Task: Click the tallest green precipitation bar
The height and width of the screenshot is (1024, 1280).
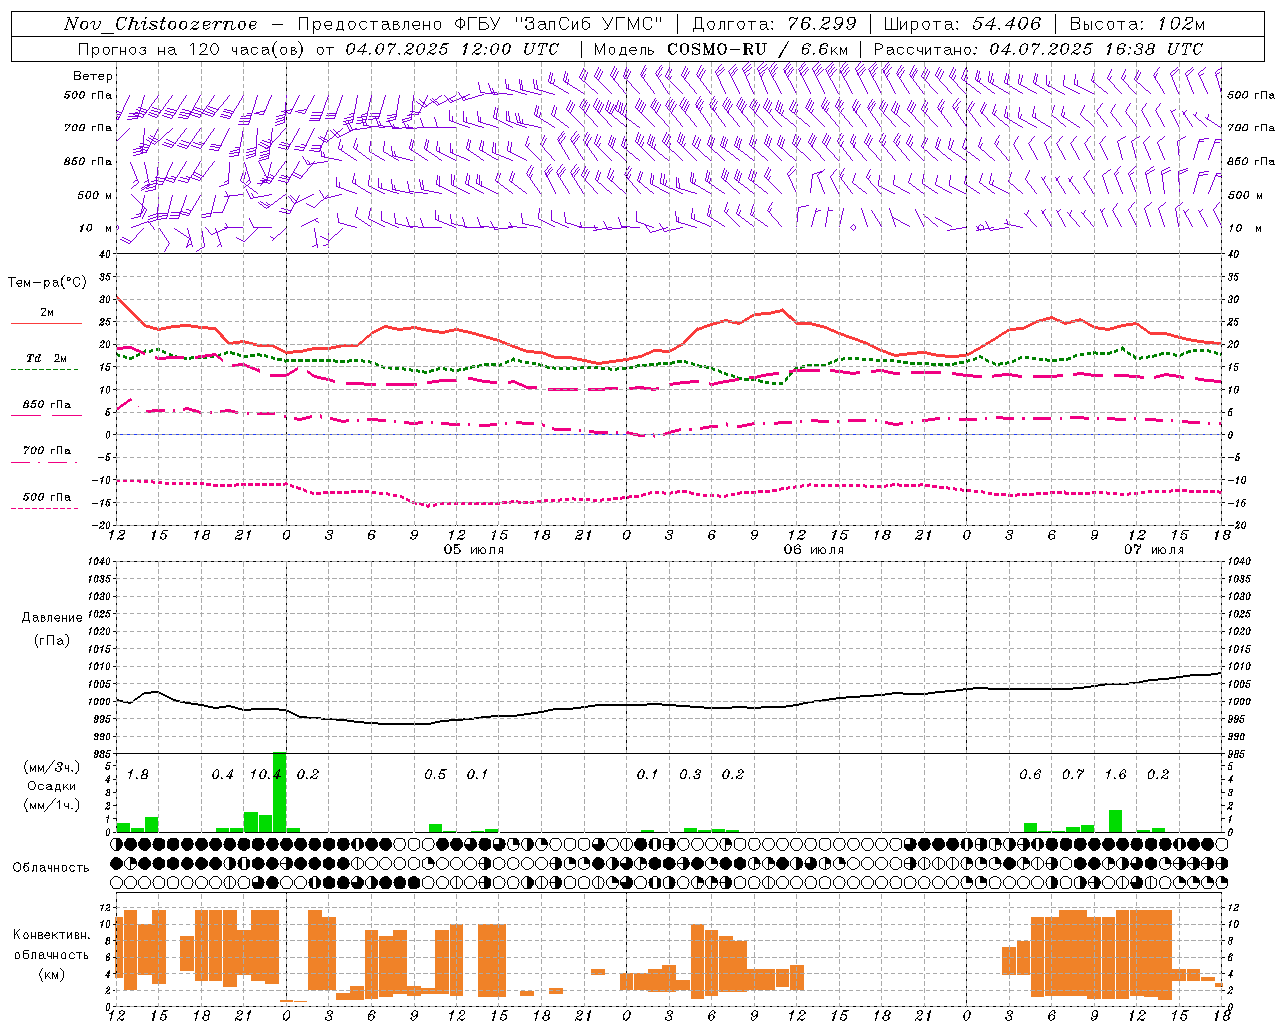Action: coord(279,792)
